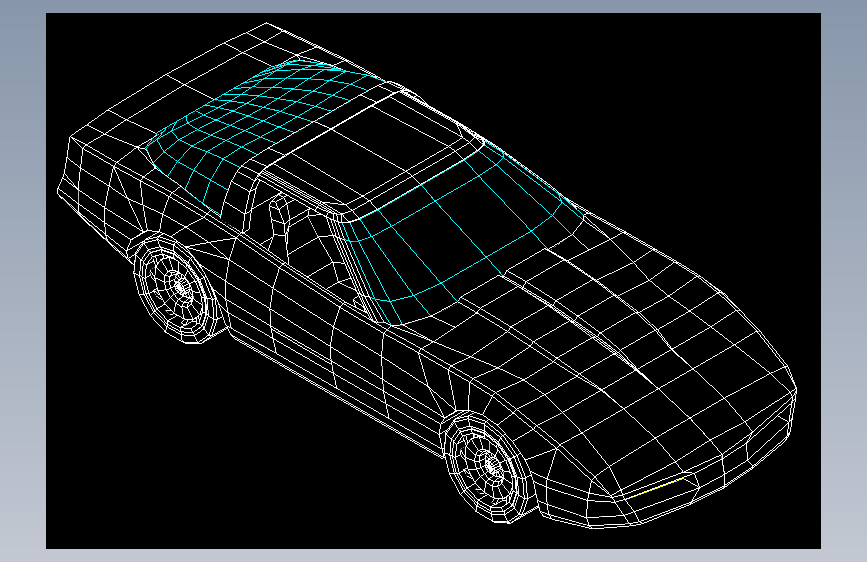Pick the cyan windshield mesh

coord(462,233)
